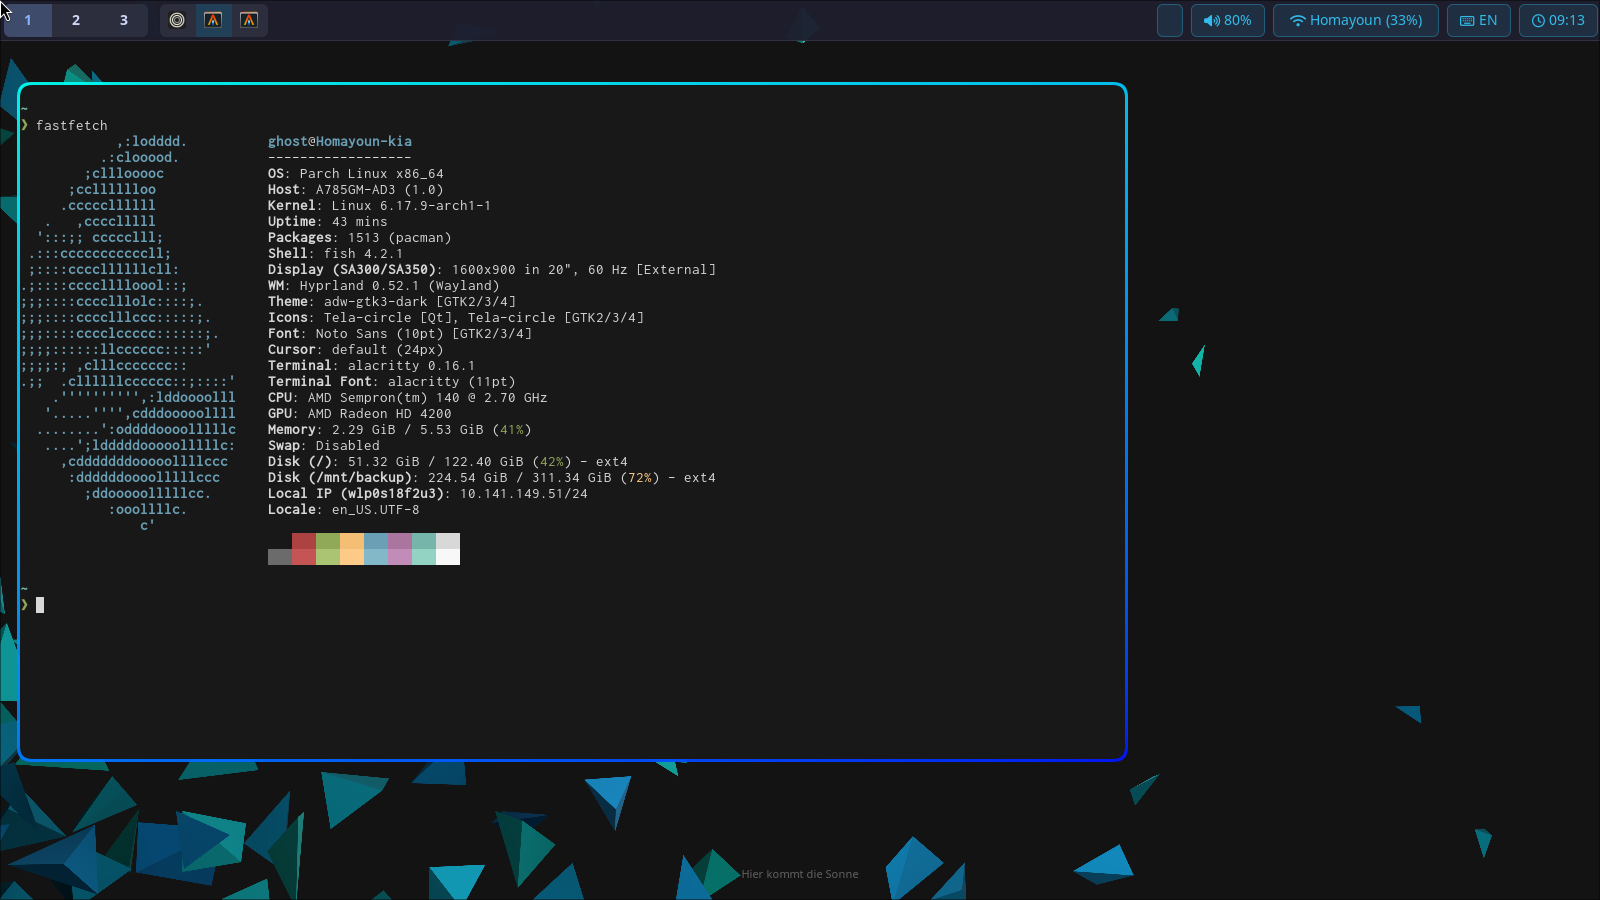Switch to workspace 2
1600x900 pixels.
(76, 20)
